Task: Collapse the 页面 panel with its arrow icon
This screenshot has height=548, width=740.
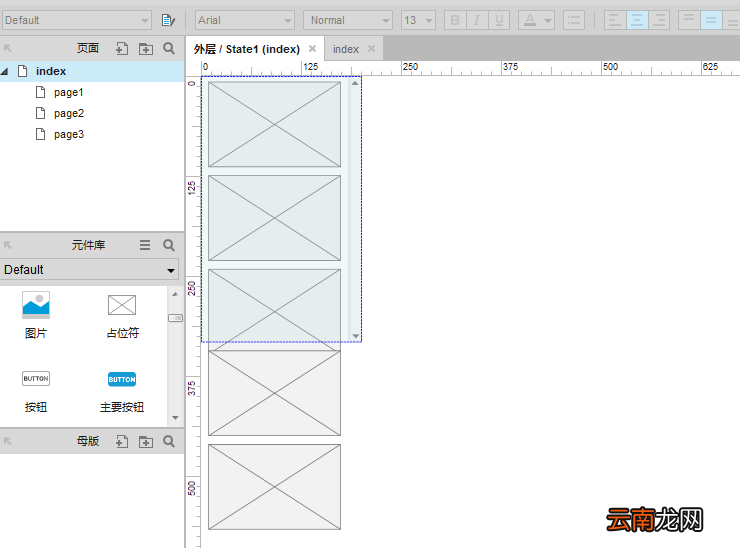Action: [8, 48]
